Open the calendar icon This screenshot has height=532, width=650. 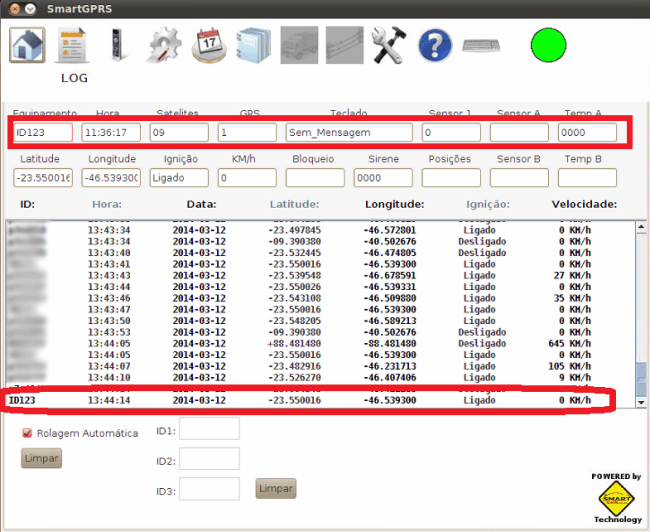pyautogui.click(x=209, y=46)
